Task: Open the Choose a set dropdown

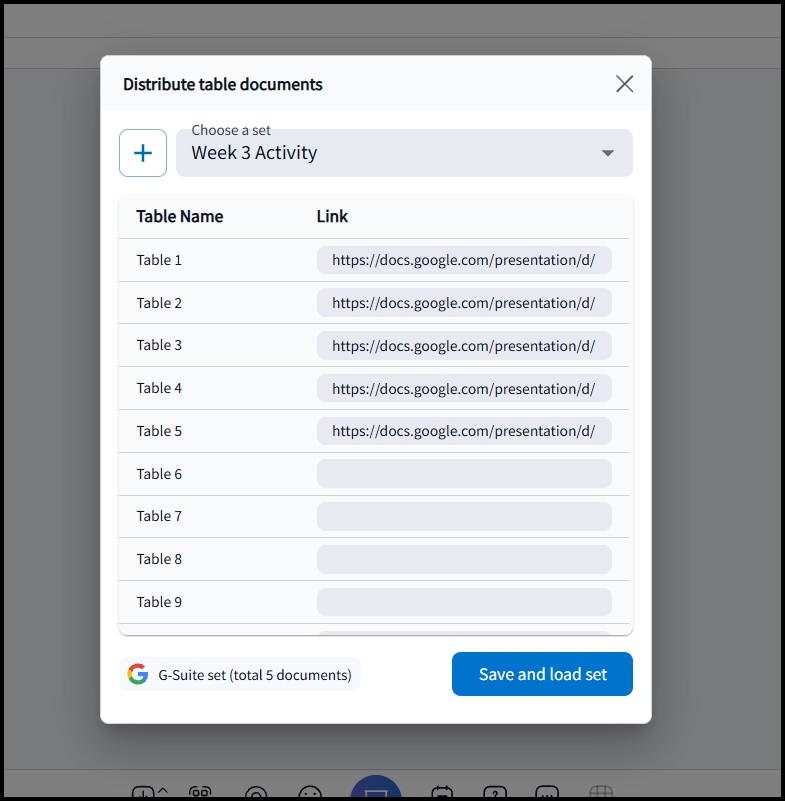Action: pyautogui.click(x=404, y=153)
